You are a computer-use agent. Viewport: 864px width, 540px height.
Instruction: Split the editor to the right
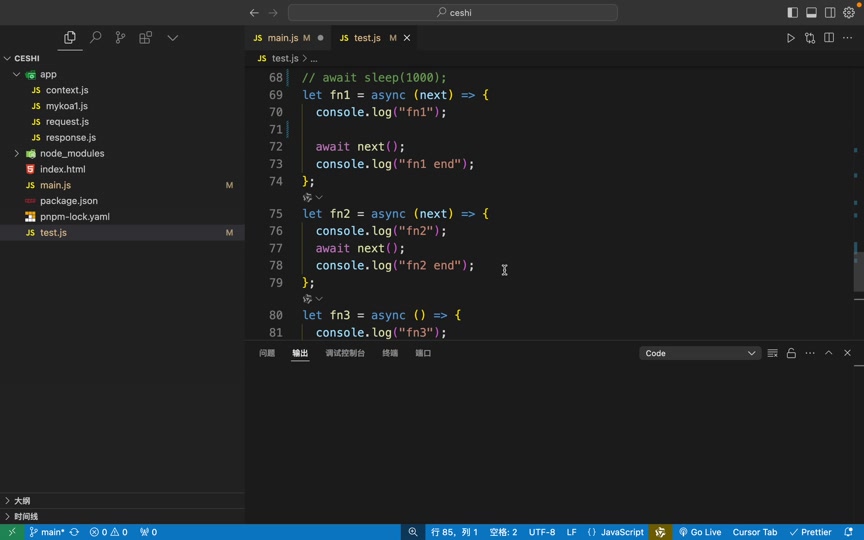click(829, 38)
